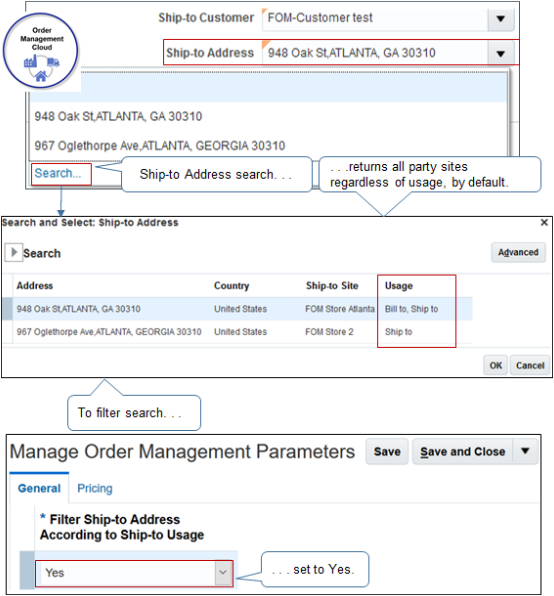Screen dimensions: 554x596
Task: Click the Save and Close button
Action: pos(462,452)
